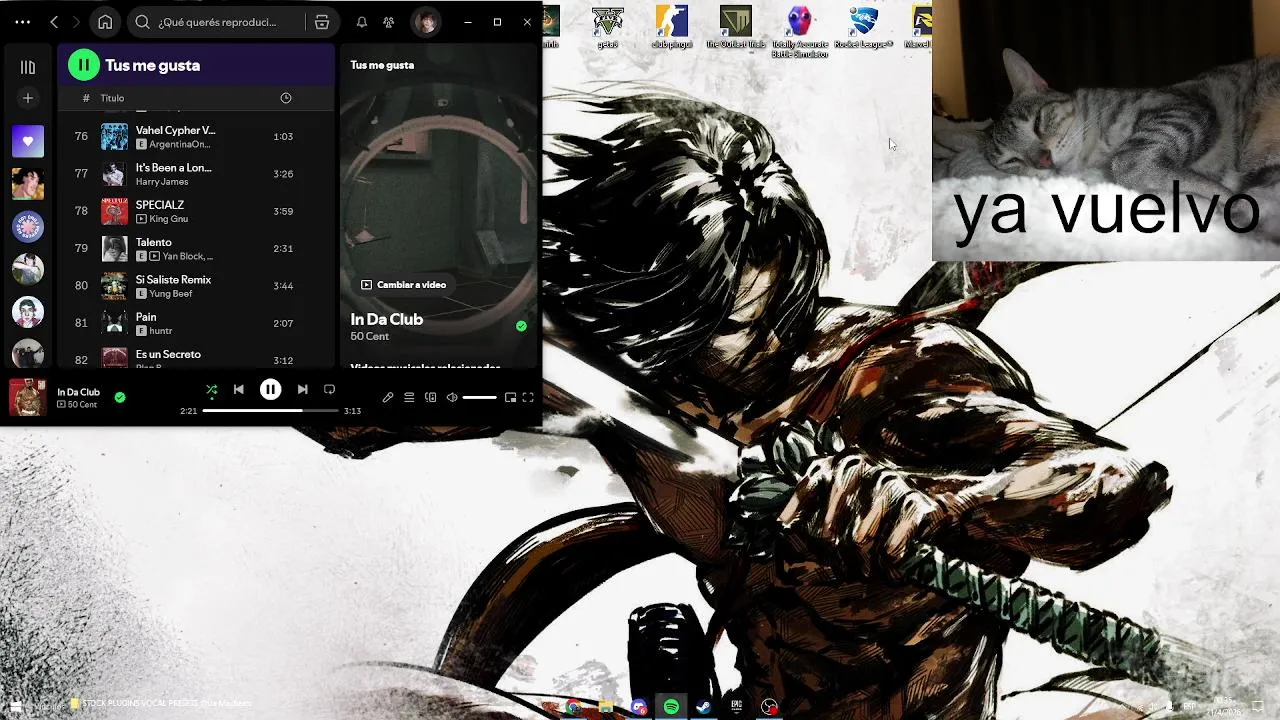The width and height of the screenshot is (1280, 720).
Task: Open Totally Accurate Battle Simulator shortcut
Action: 799,31
